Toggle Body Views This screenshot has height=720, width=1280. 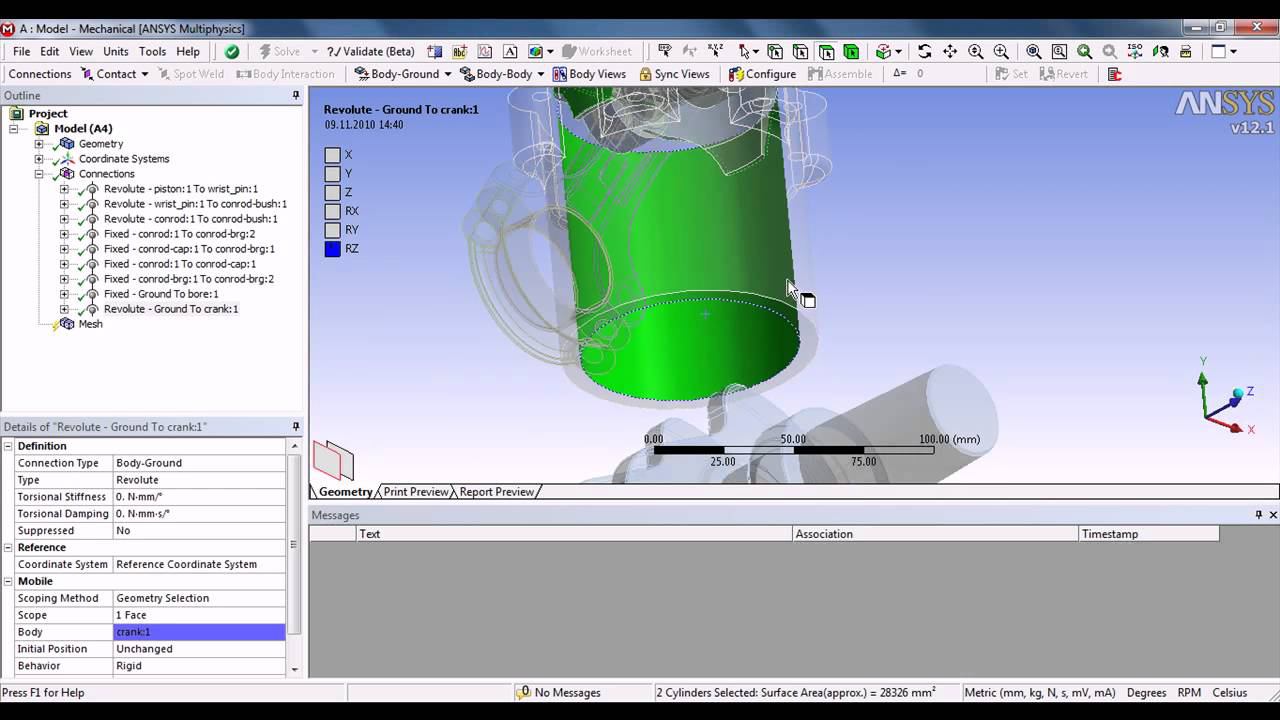tap(589, 74)
